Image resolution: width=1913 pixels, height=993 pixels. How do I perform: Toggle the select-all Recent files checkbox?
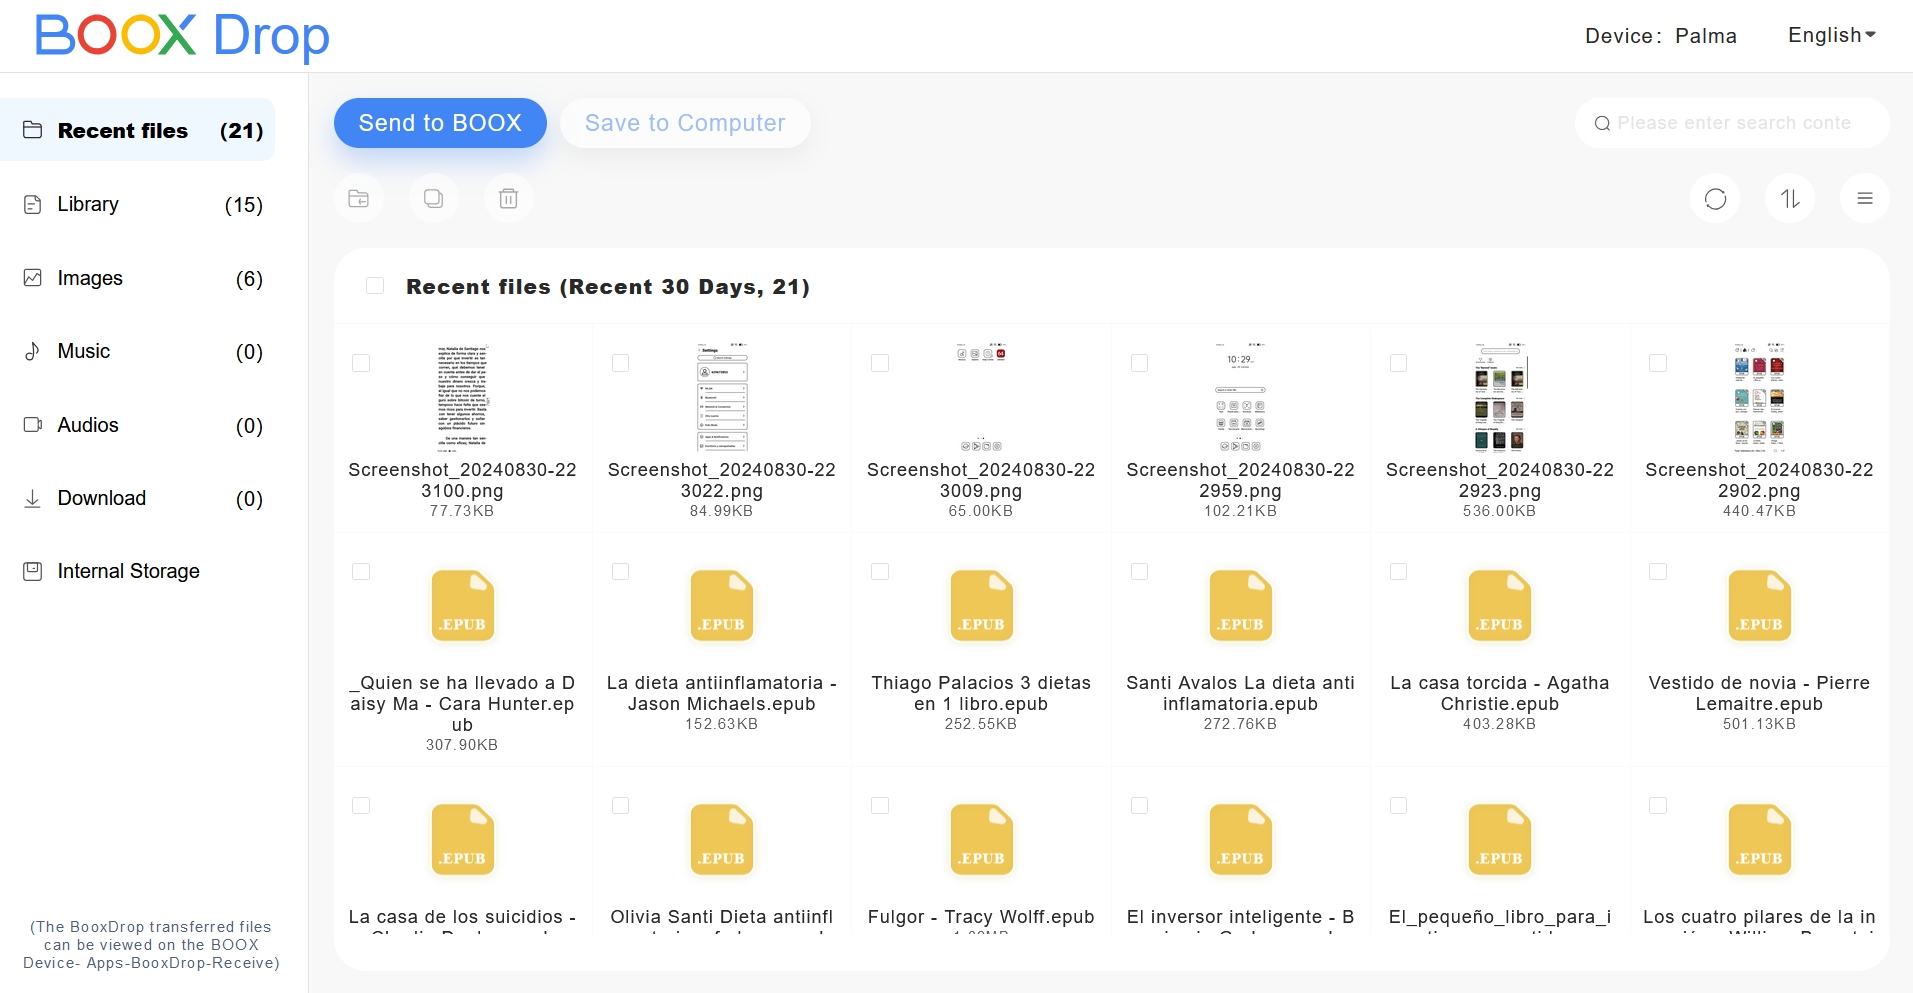(x=375, y=286)
